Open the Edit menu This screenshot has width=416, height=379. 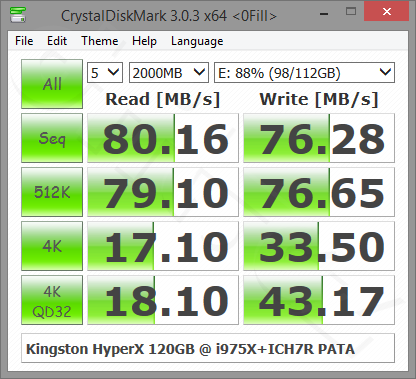57,41
